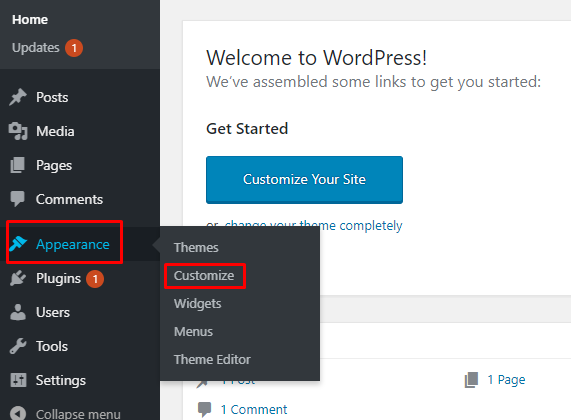Image resolution: width=571 pixels, height=420 pixels.
Task: Click the Comments speech bubble icon
Action: 17,199
